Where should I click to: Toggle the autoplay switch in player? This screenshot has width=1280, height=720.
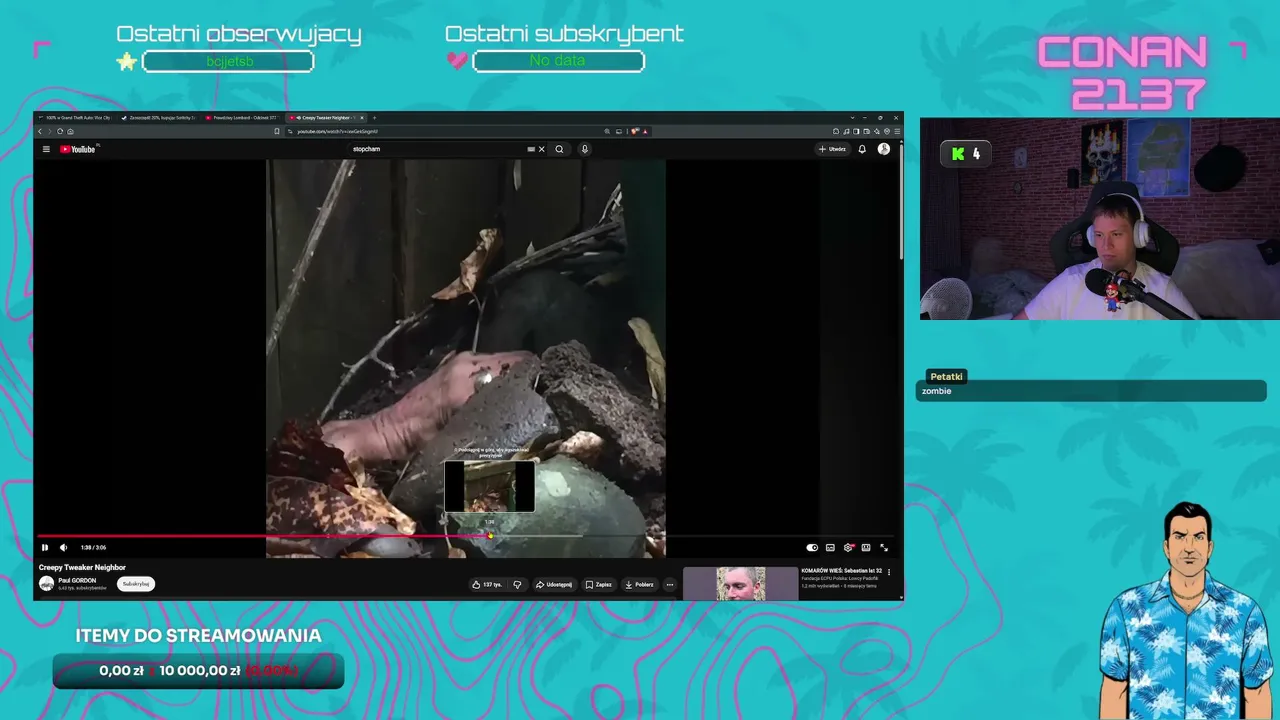click(x=812, y=547)
